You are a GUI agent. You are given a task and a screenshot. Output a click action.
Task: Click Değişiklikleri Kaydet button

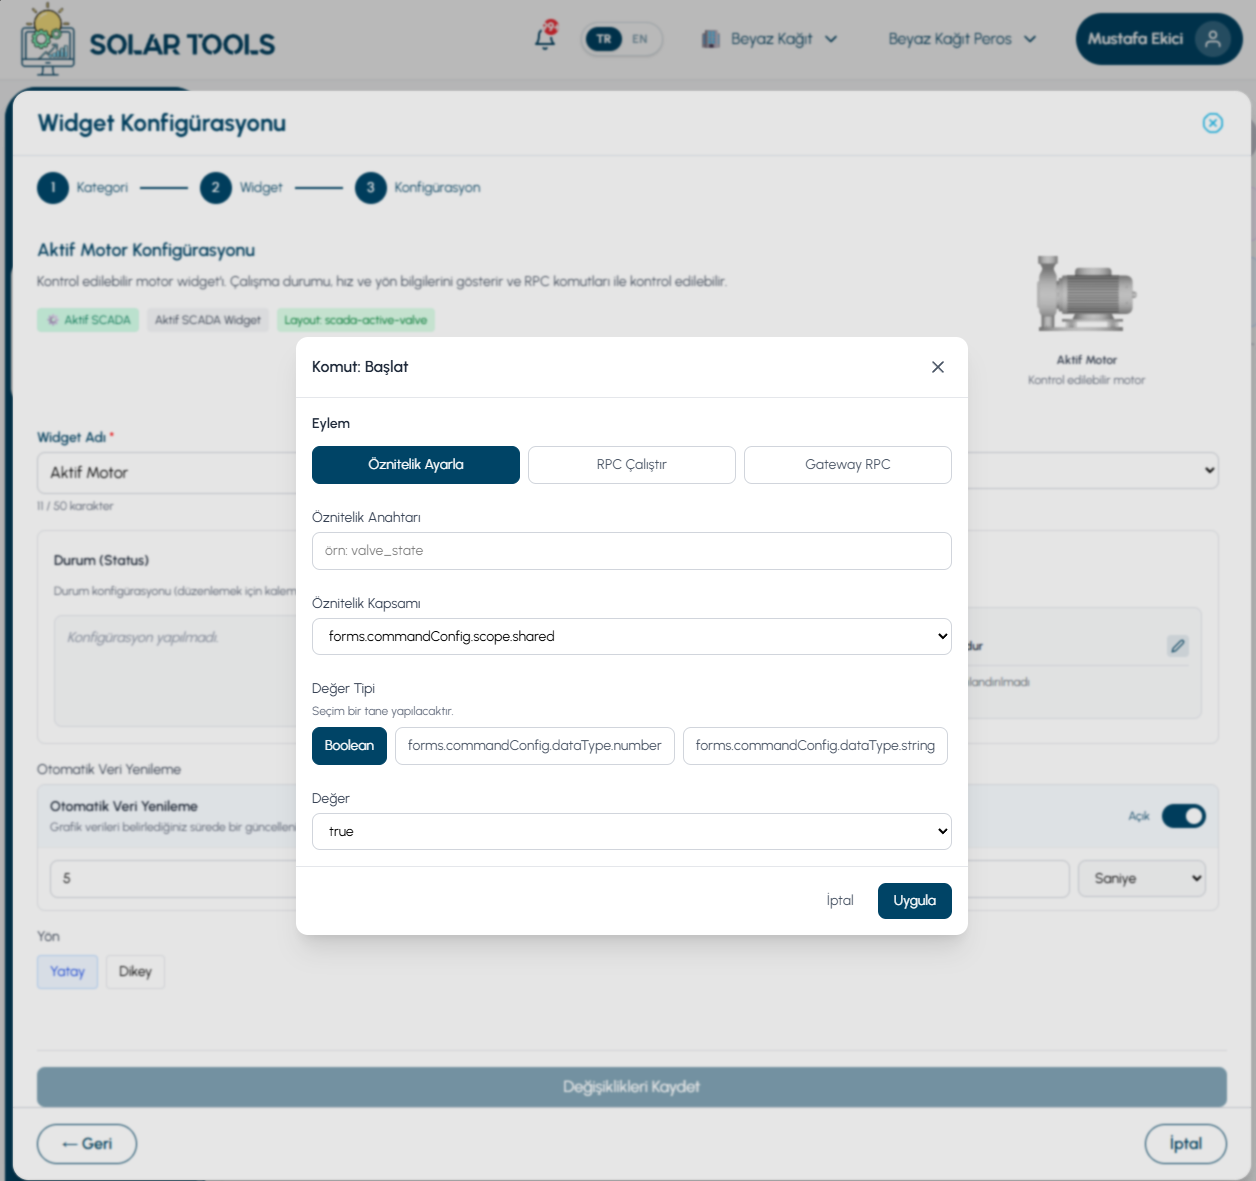632,1087
